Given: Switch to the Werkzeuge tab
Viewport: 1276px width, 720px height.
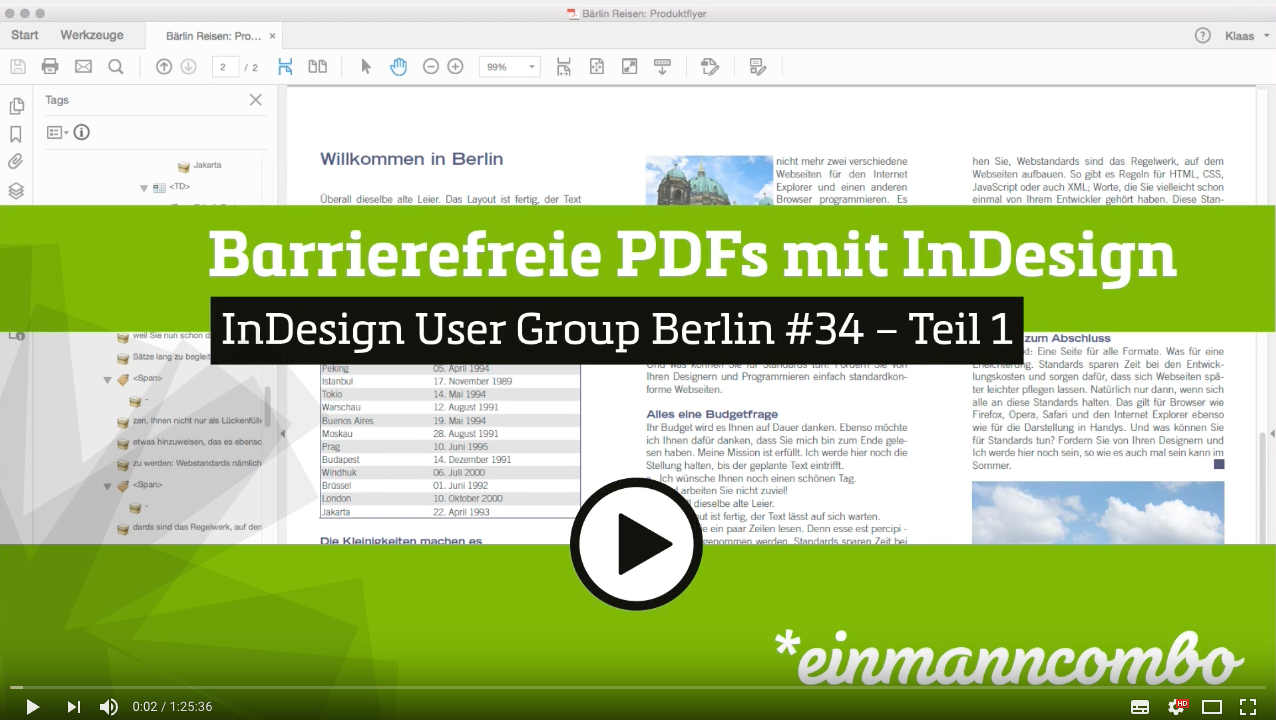Looking at the screenshot, I should tap(92, 35).
